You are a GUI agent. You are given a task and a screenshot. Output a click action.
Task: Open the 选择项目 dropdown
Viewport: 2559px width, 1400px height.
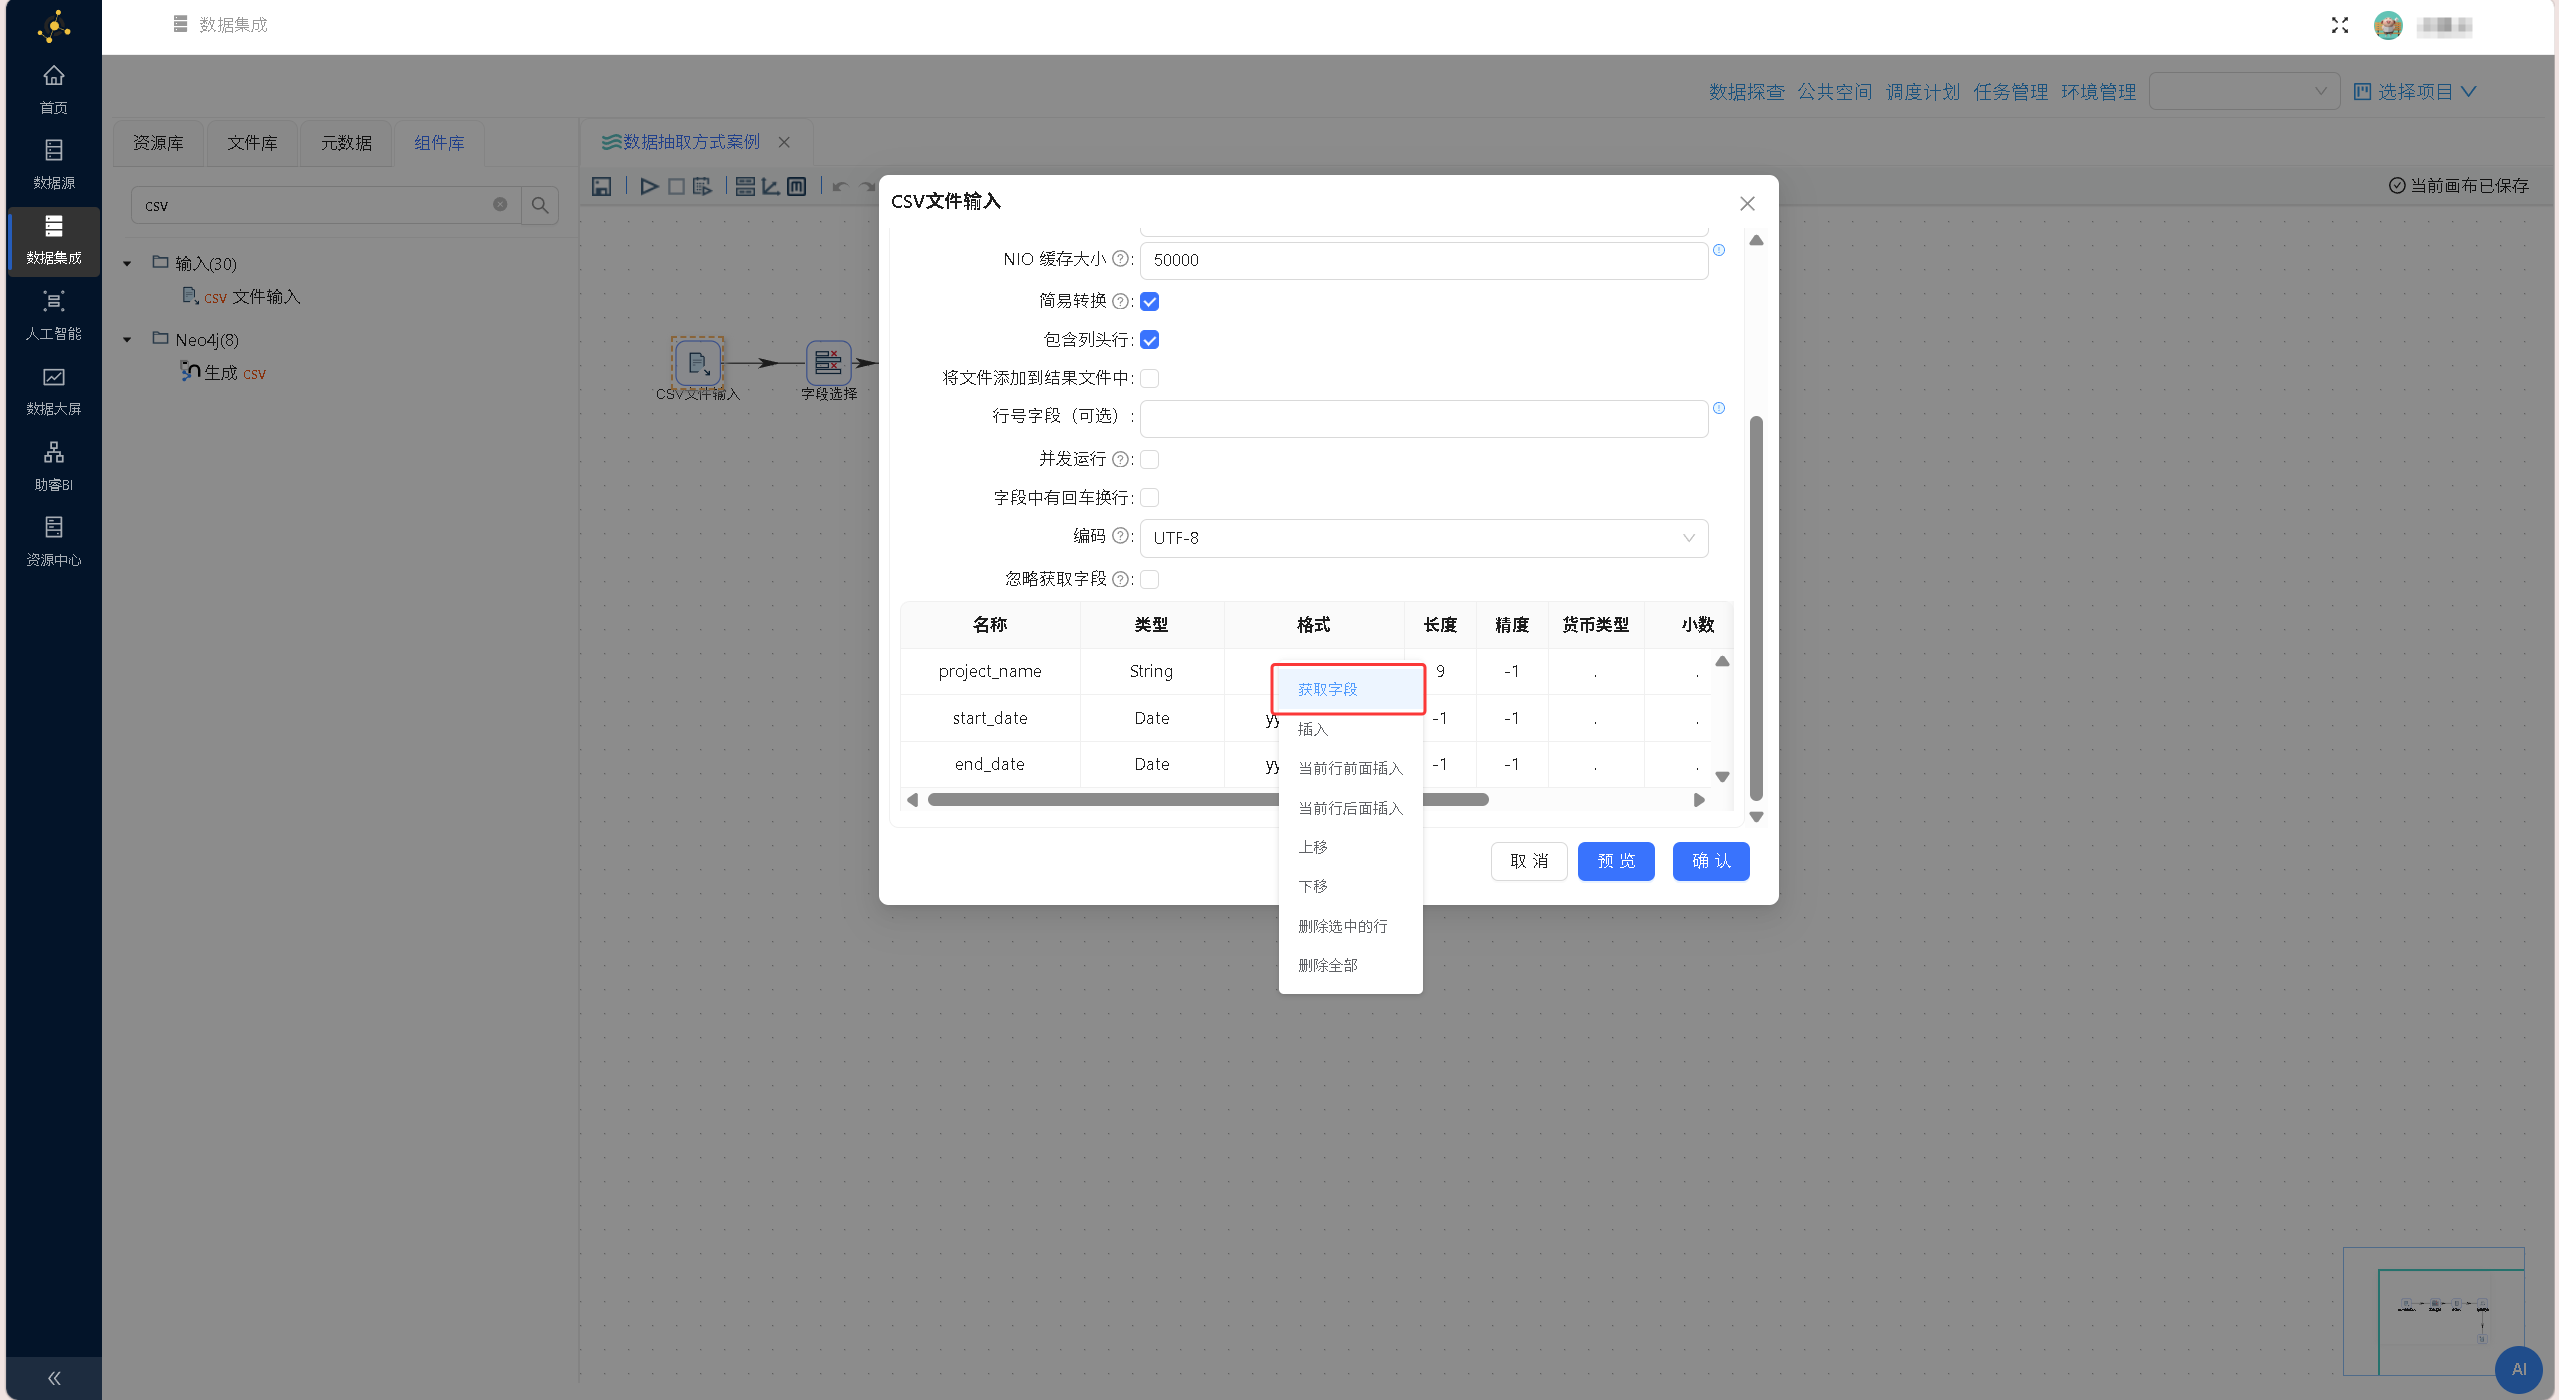[x=2414, y=91]
